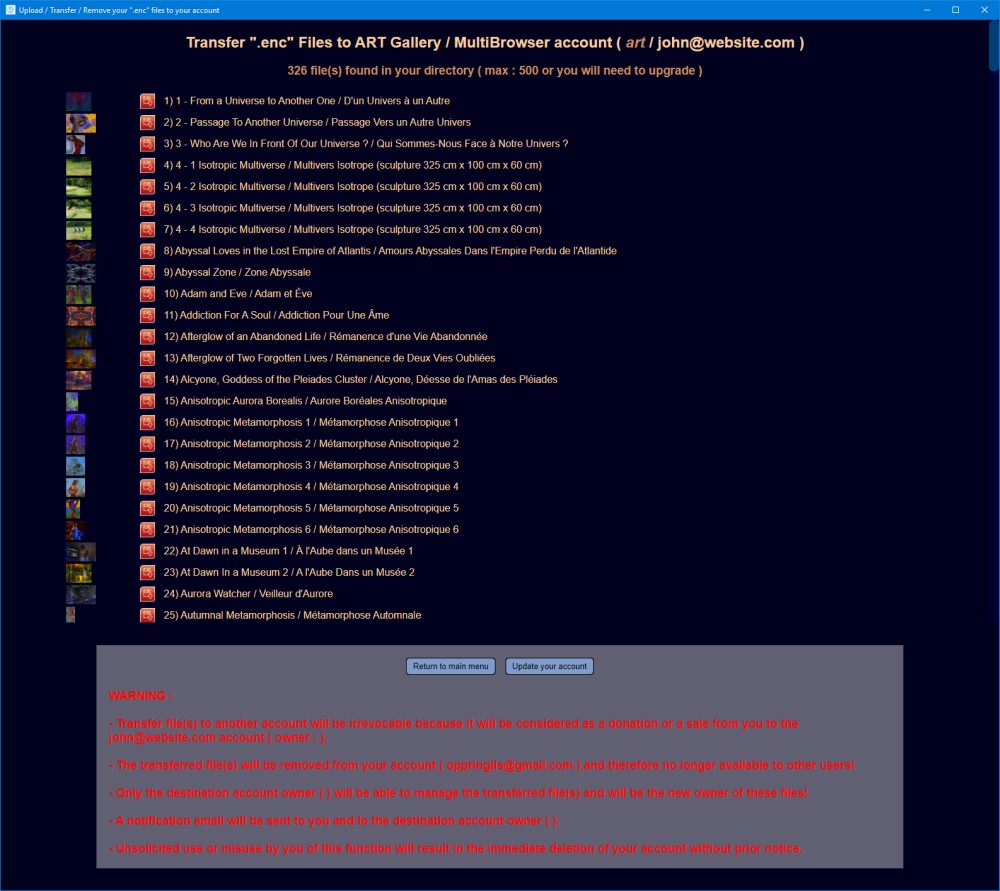This screenshot has height=891, width=1000.
Task: Click the transfer icon beside 'Anisotropic Aurora Borealis'
Action: (x=147, y=401)
